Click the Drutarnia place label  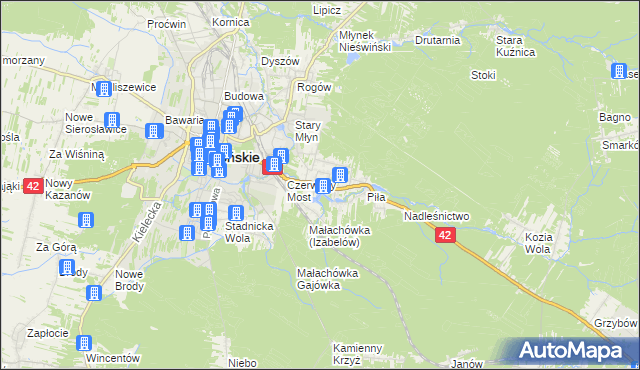[x=437, y=40]
